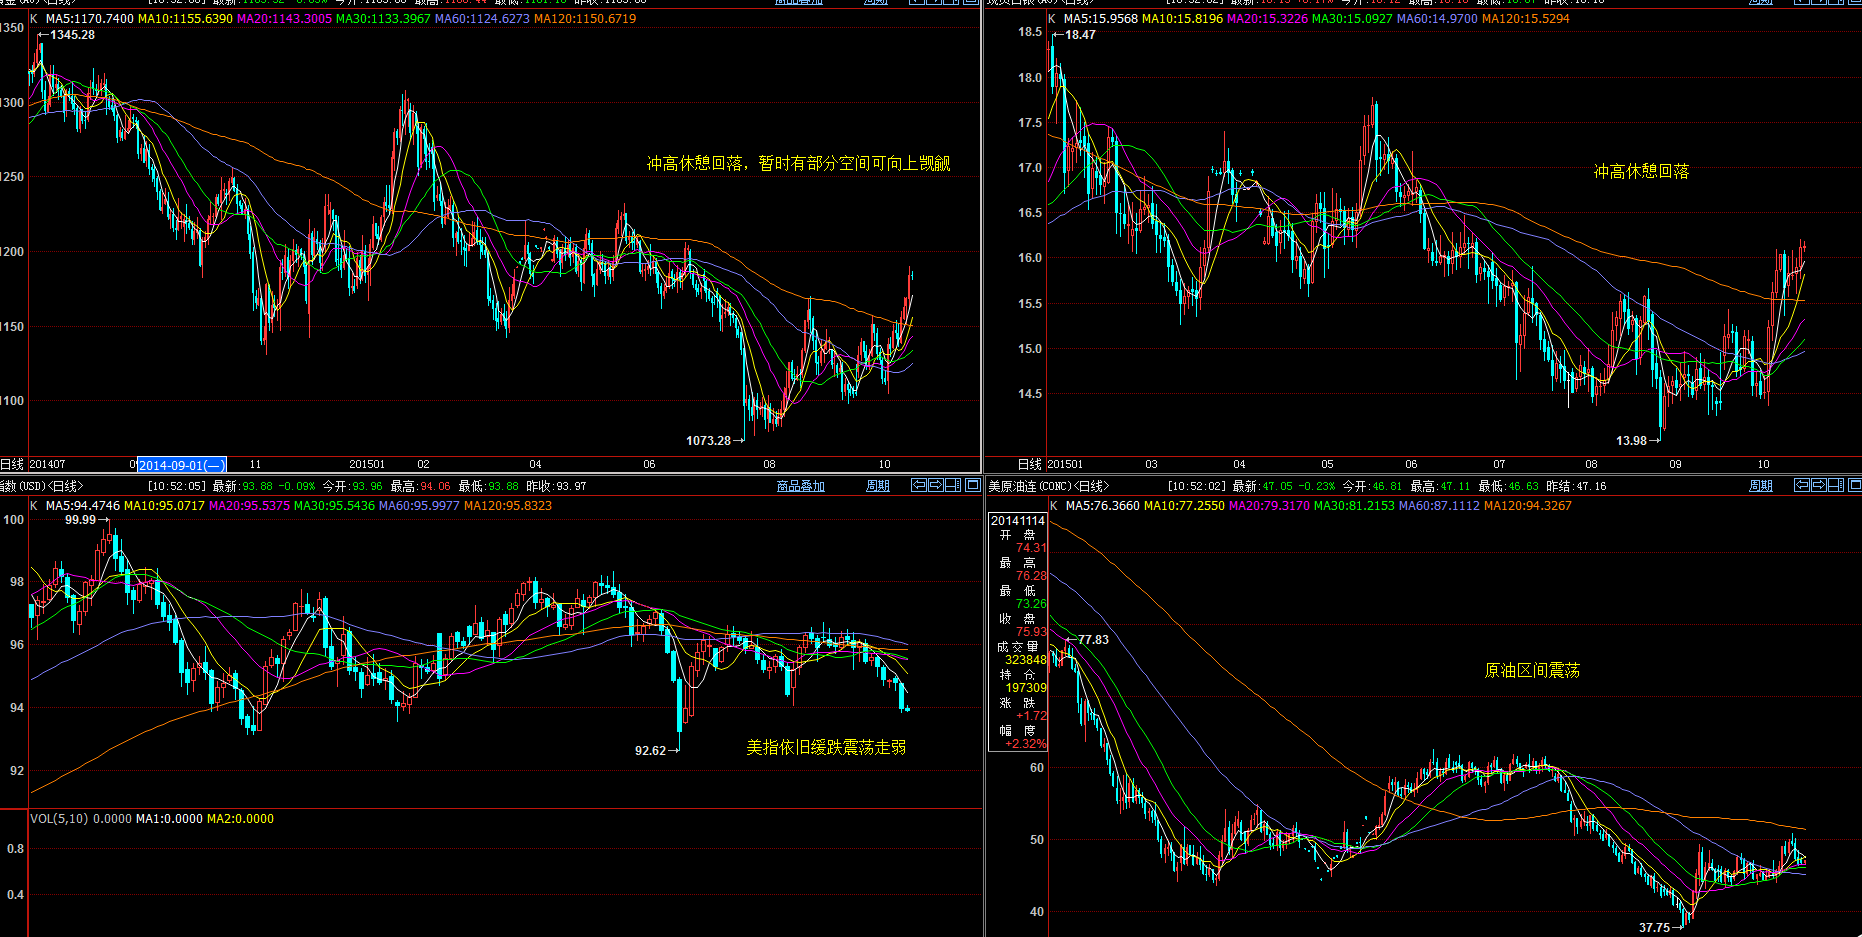
Task: Click the split-layout icon in USD index panel header
Action: [954, 485]
